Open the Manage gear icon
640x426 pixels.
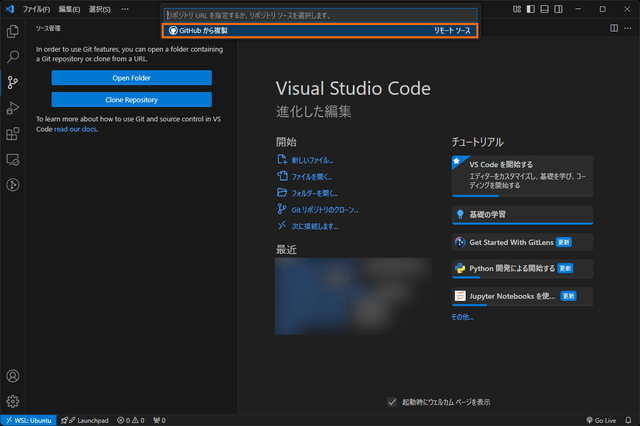coord(13,402)
